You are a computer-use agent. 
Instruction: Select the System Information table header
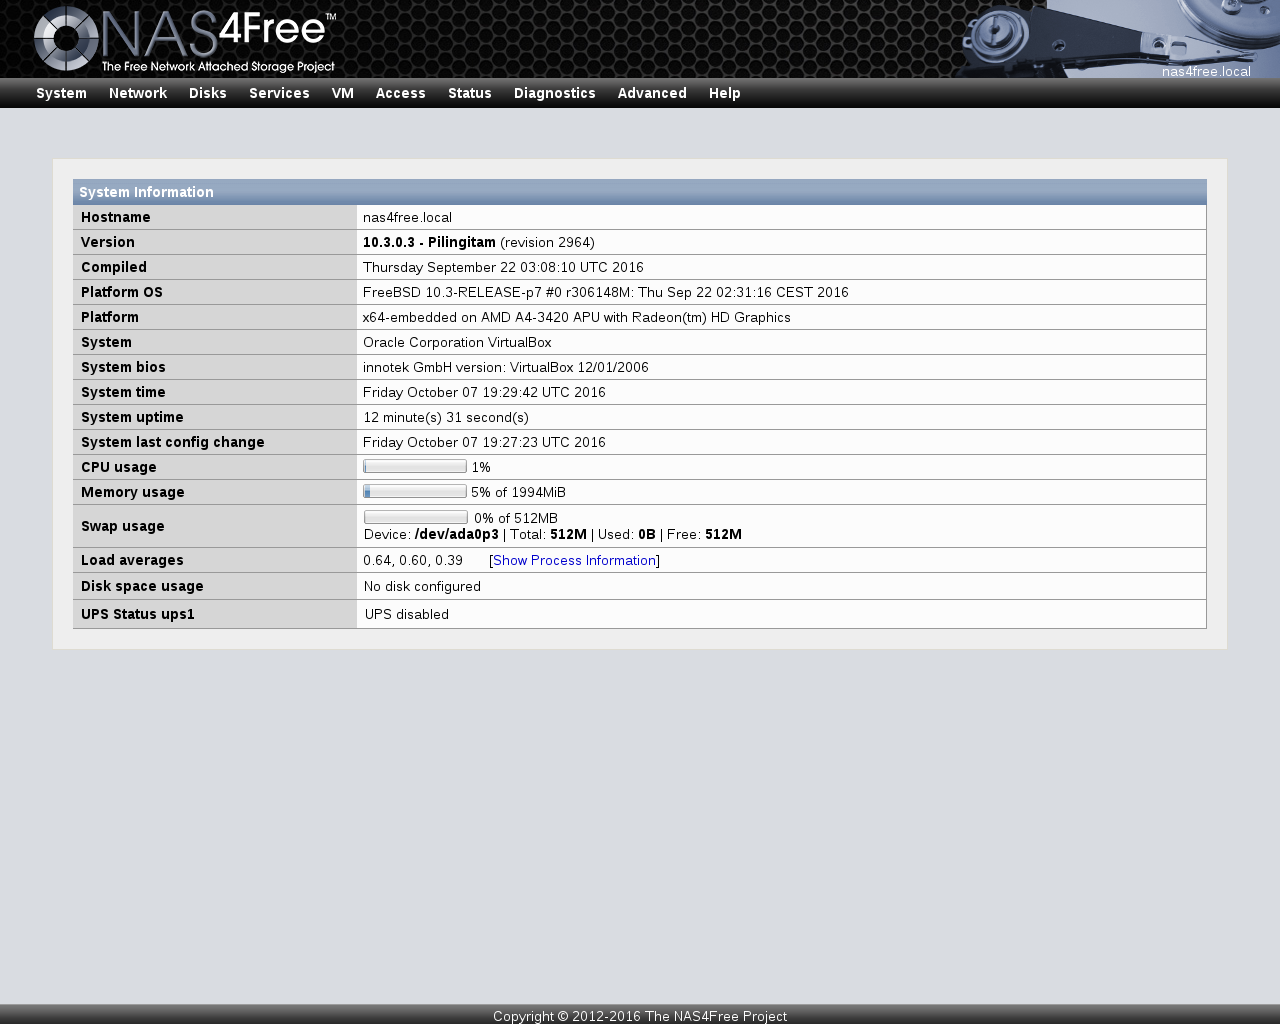tap(640, 192)
